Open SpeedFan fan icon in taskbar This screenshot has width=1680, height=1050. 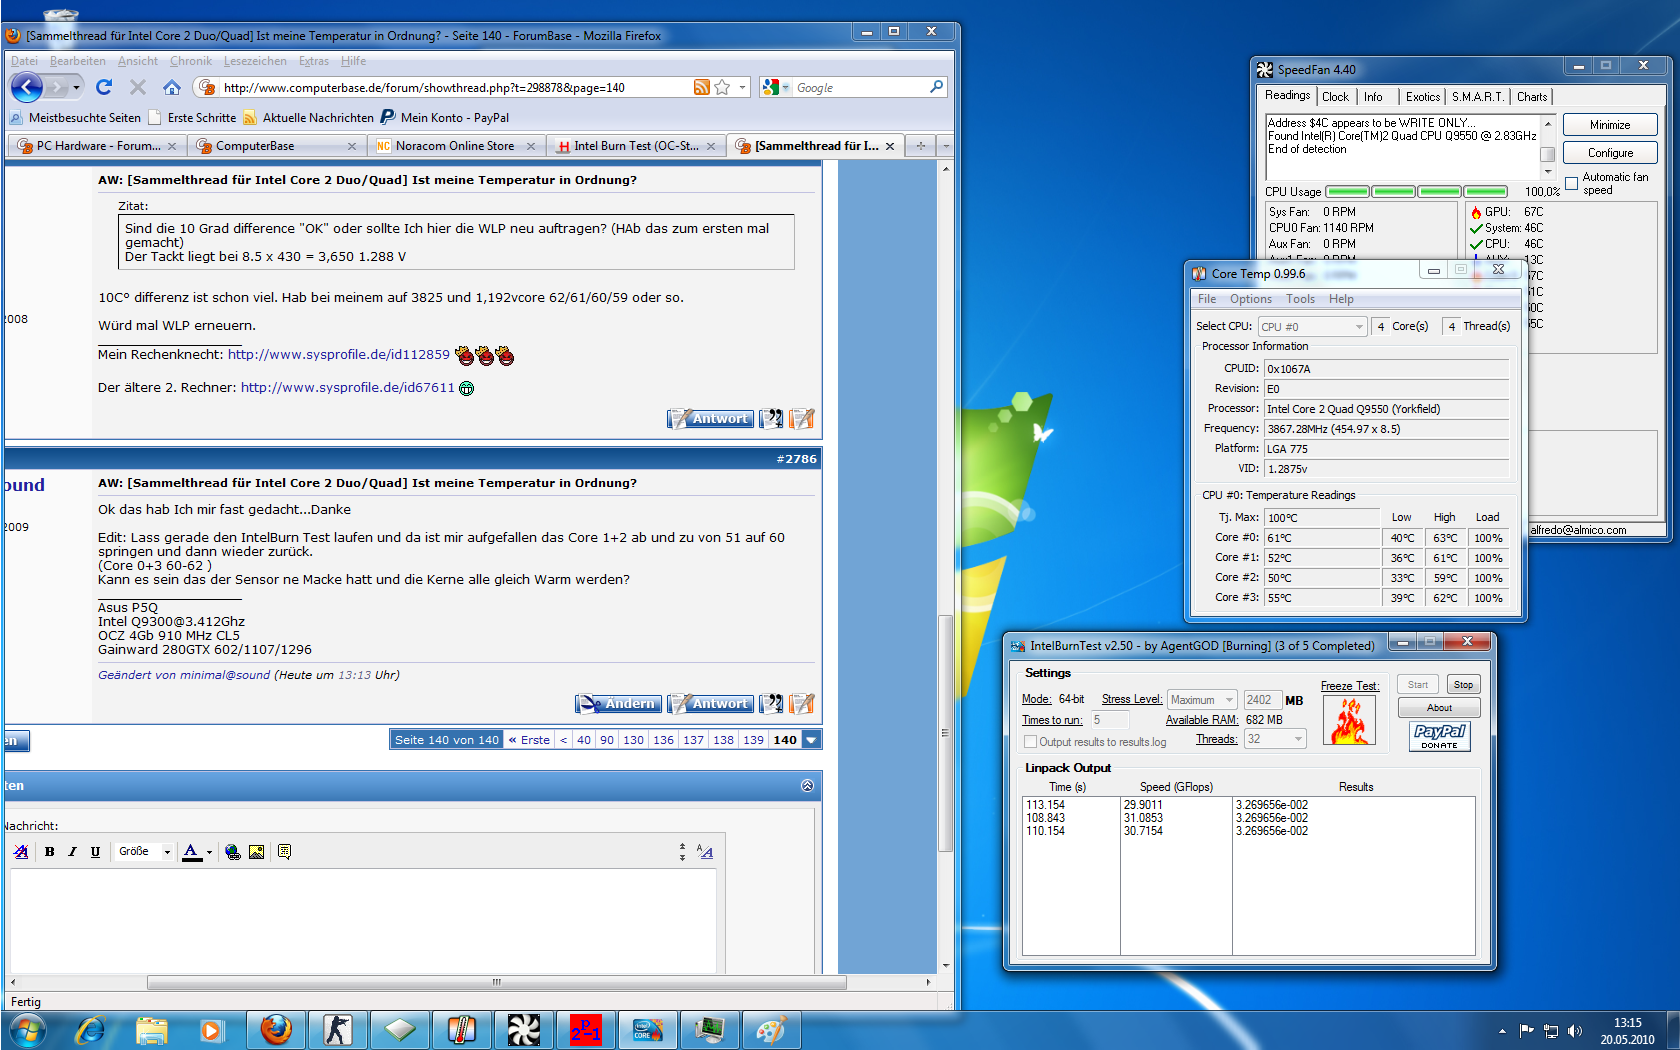coord(523,1030)
